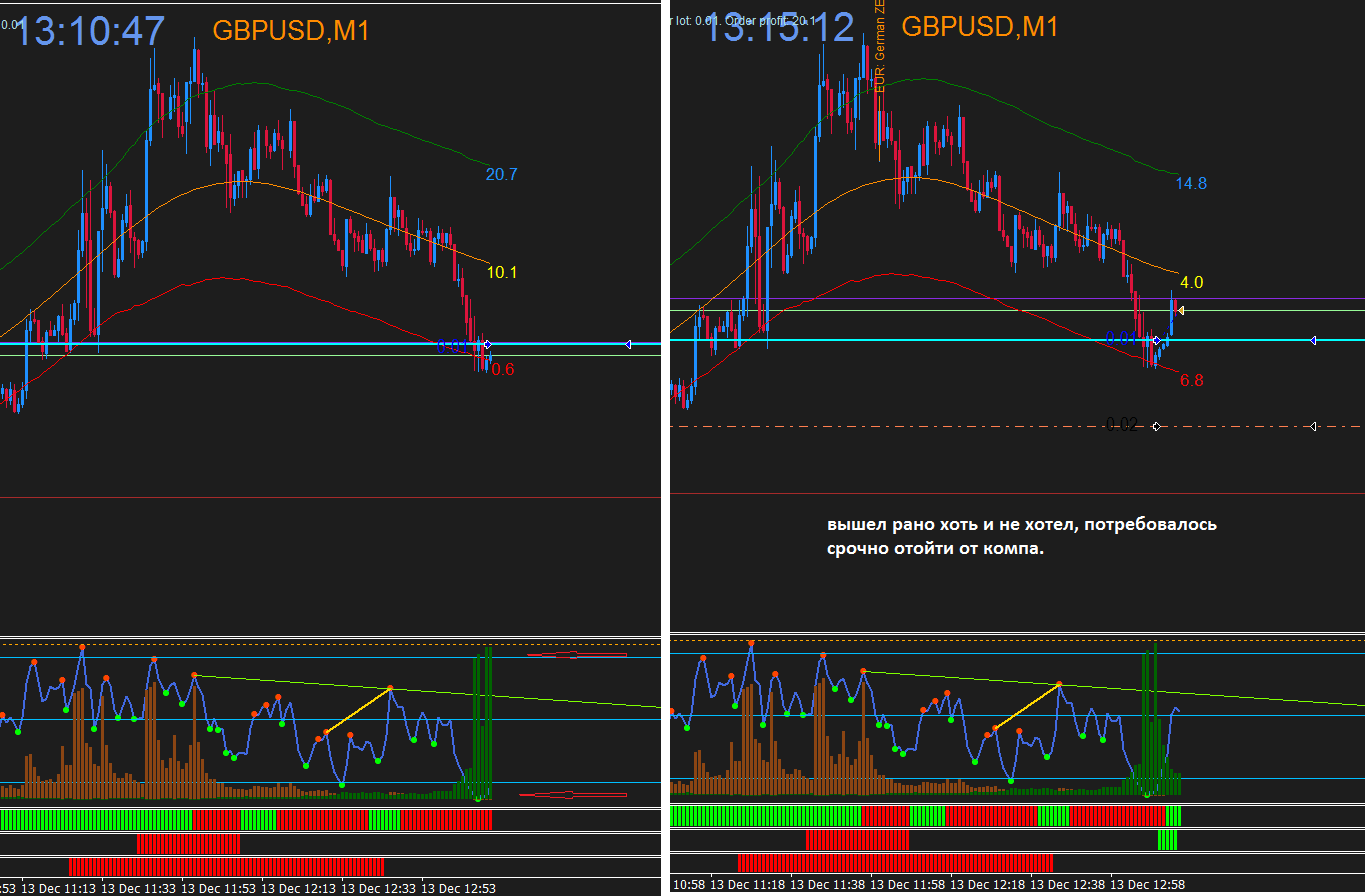Click the white marker next to 0.02 label
The width and height of the screenshot is (1367, 896).
click(x=1156, y=427)
